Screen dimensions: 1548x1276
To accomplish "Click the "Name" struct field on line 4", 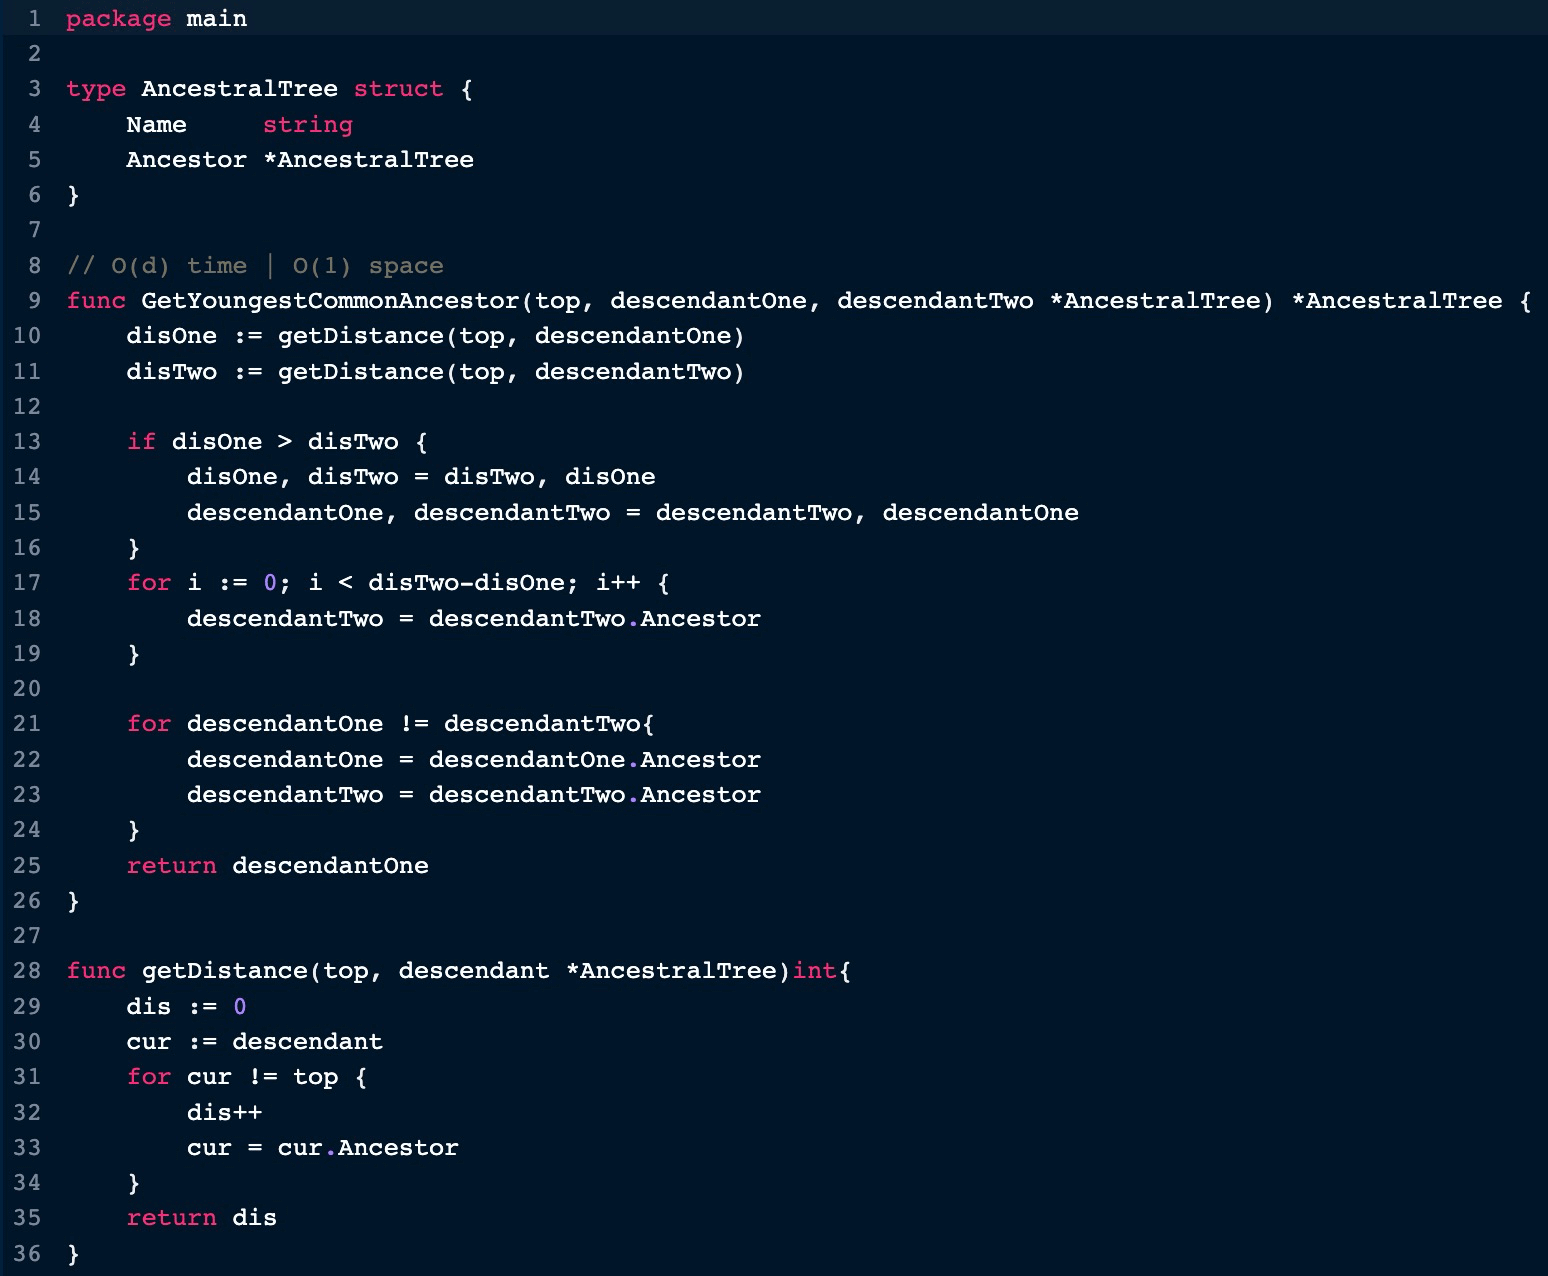I will [x=156, y=125].
